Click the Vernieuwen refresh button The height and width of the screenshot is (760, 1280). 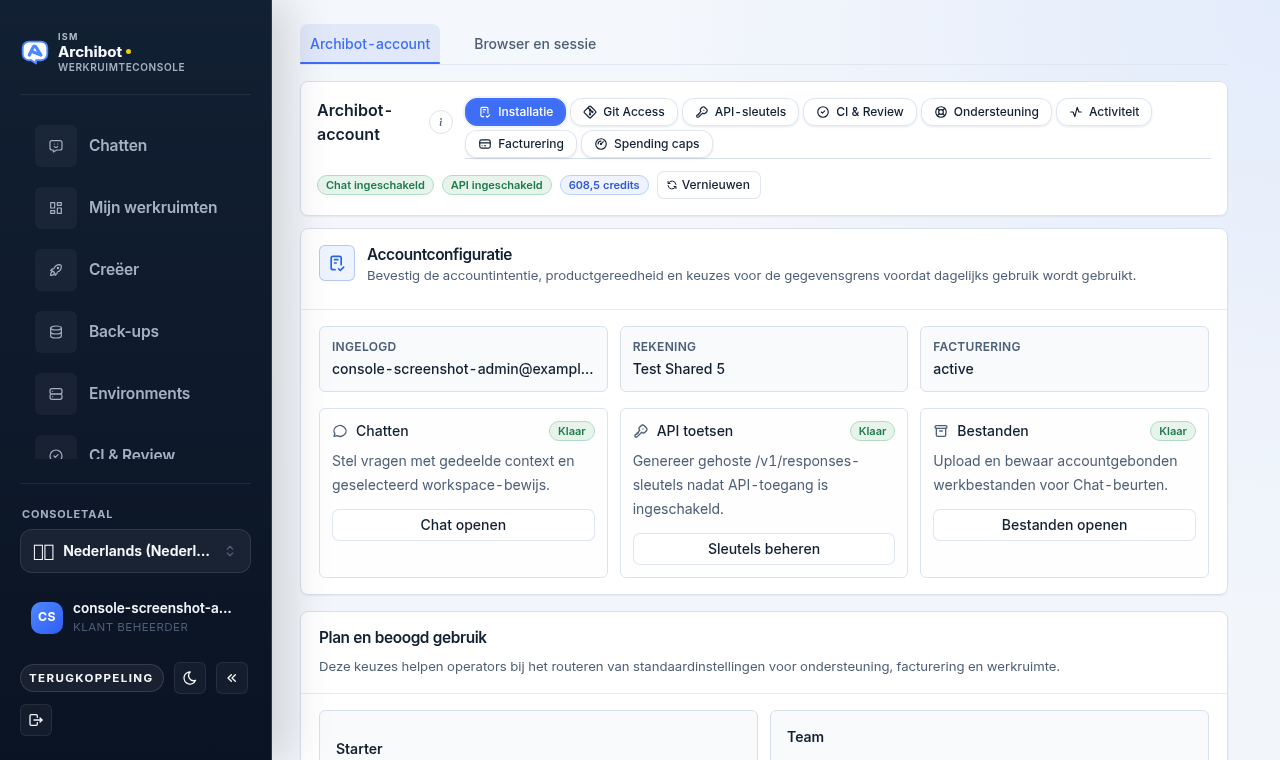[709, 185]
